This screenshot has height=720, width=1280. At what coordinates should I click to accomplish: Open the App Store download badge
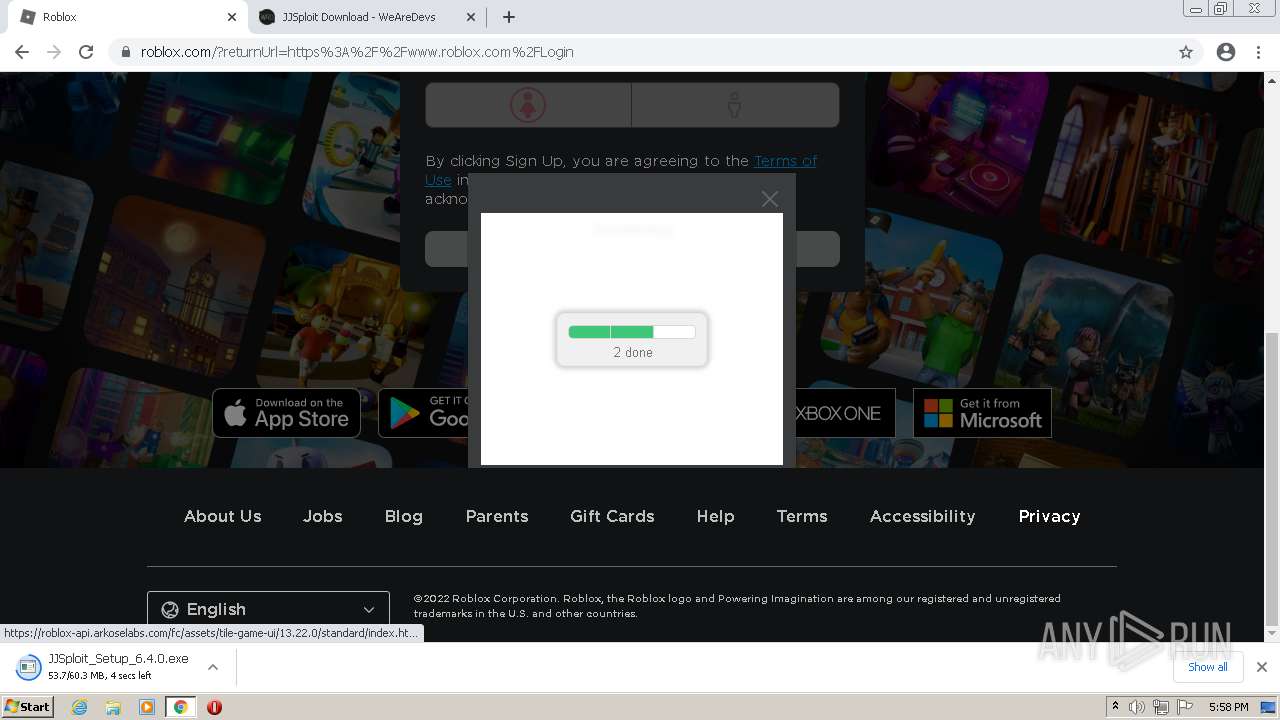click(286, 413)
